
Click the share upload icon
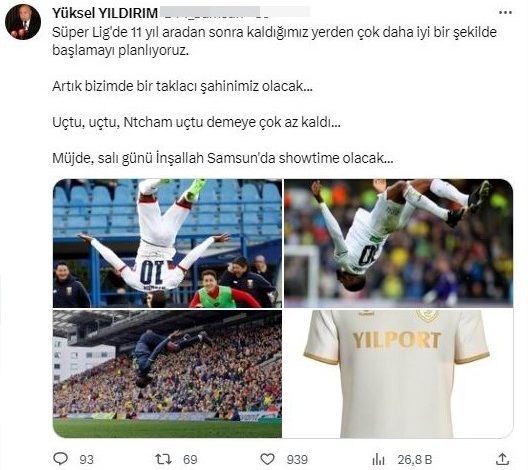tap(502, 459)
